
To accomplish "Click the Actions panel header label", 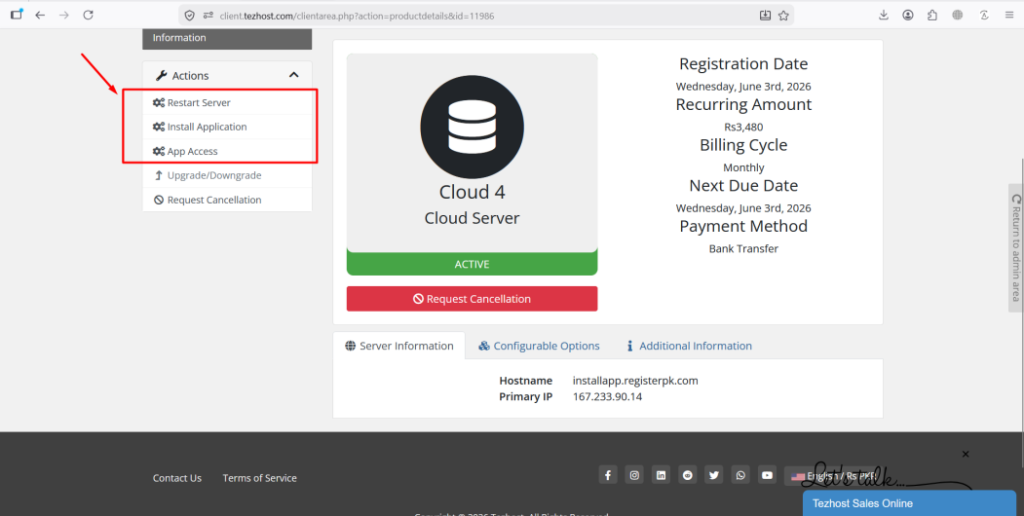I will (189, 76).
